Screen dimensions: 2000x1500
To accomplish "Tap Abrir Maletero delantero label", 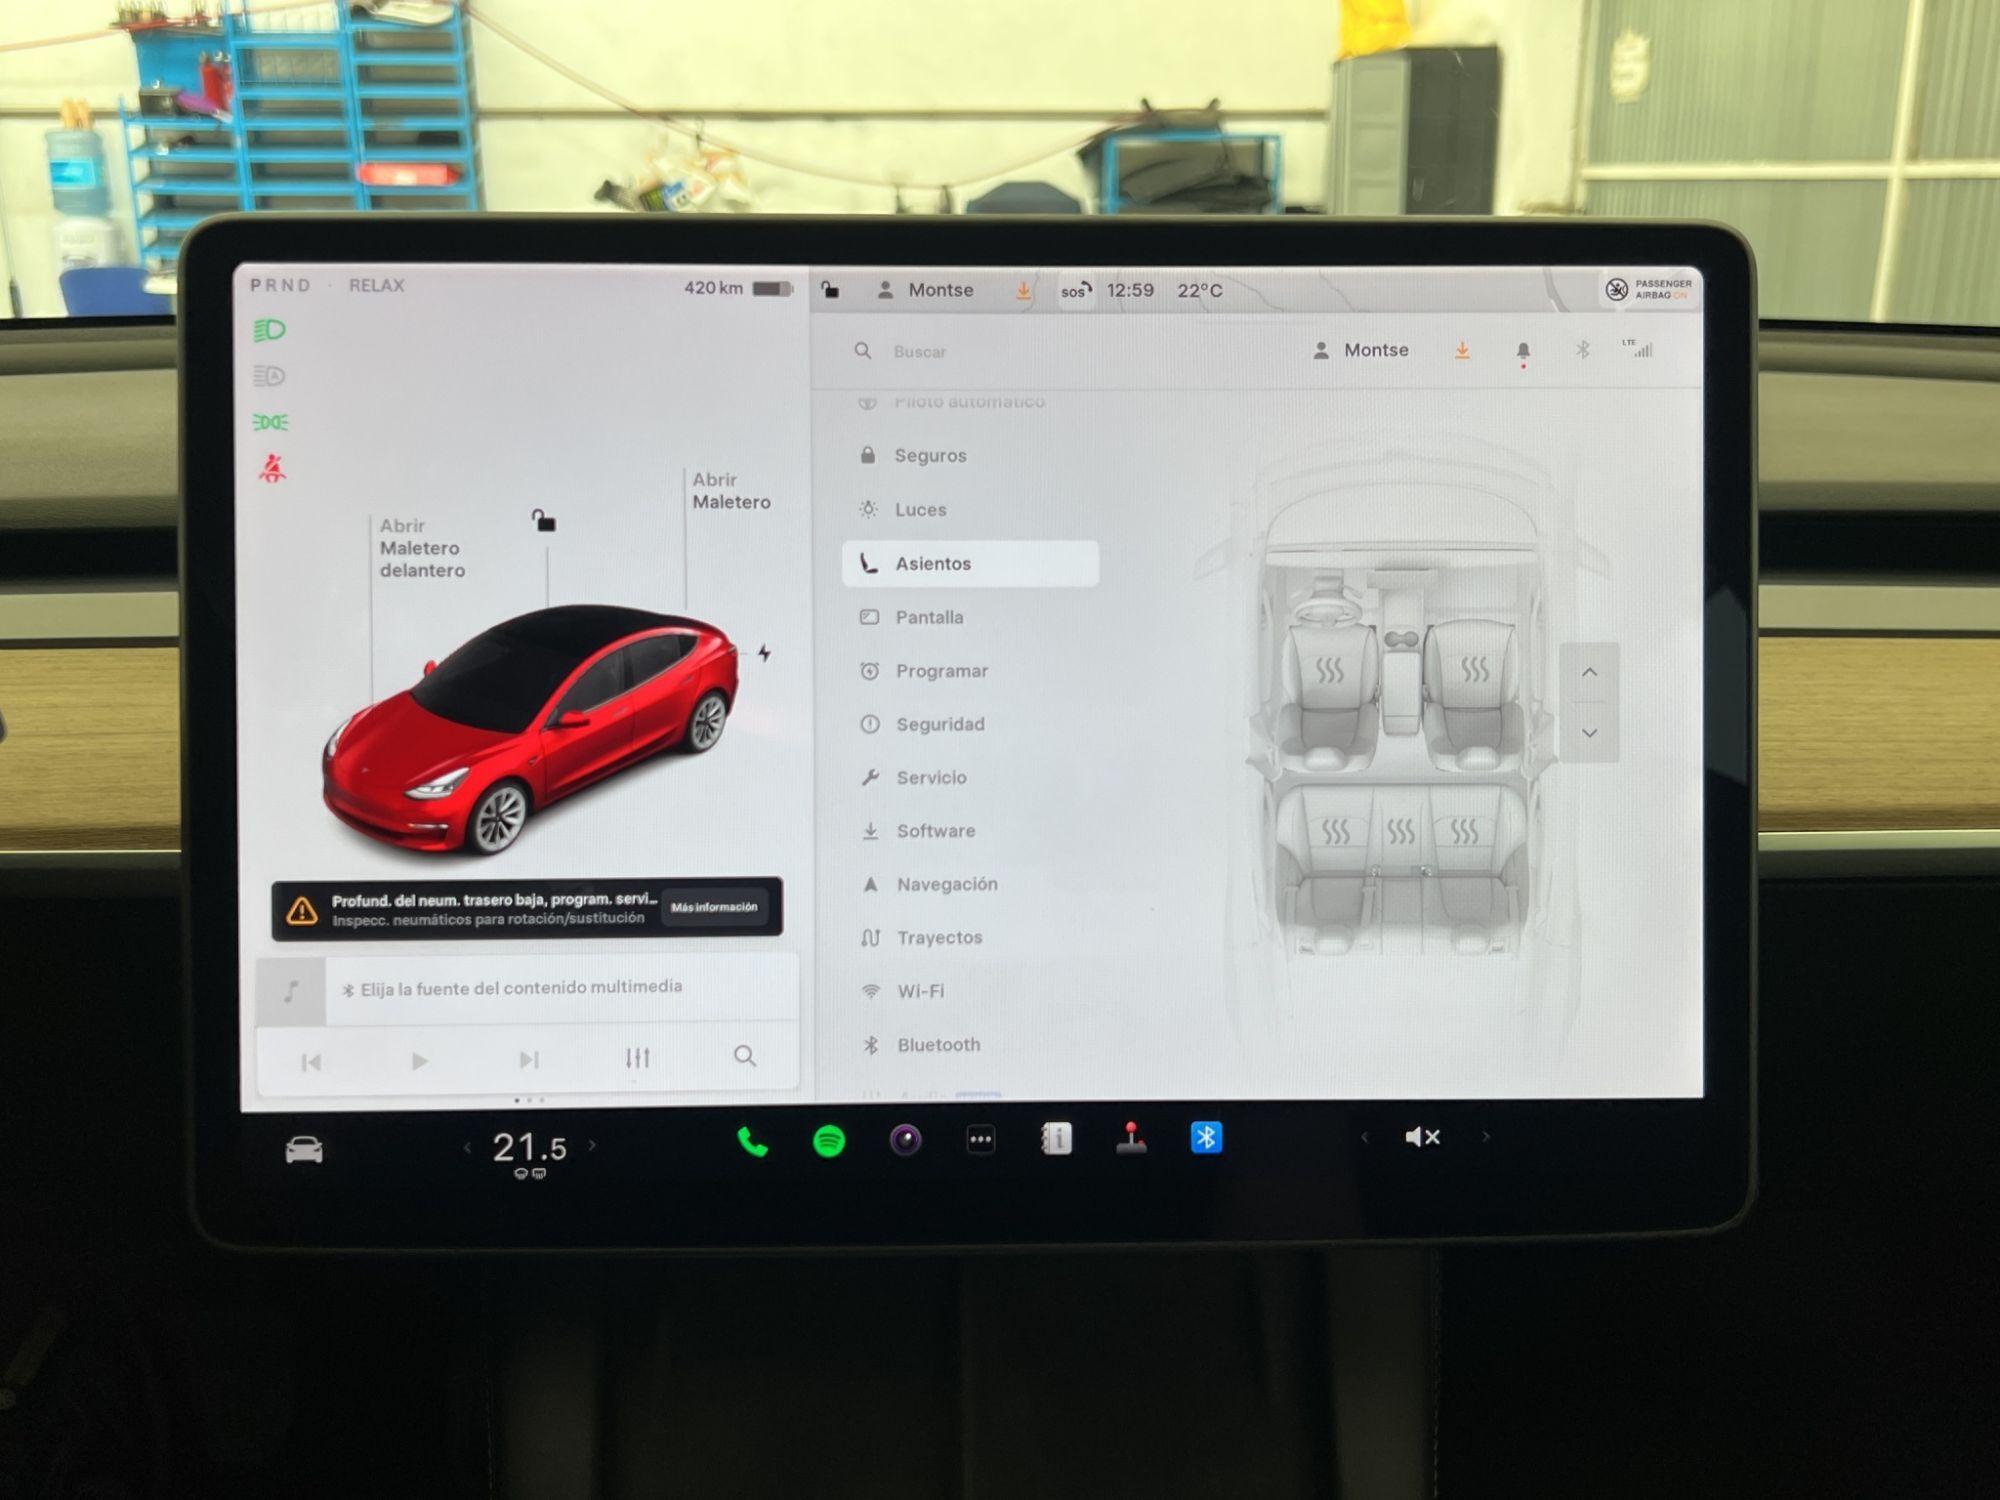I will (x=421, y=548).
